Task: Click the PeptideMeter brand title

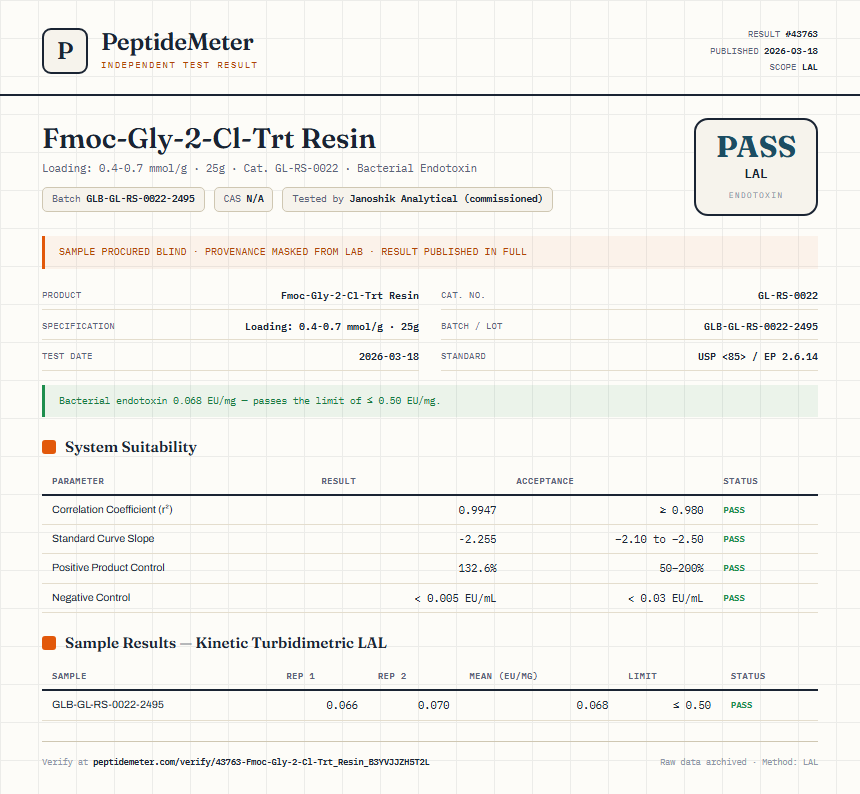Action: [178, 42]
